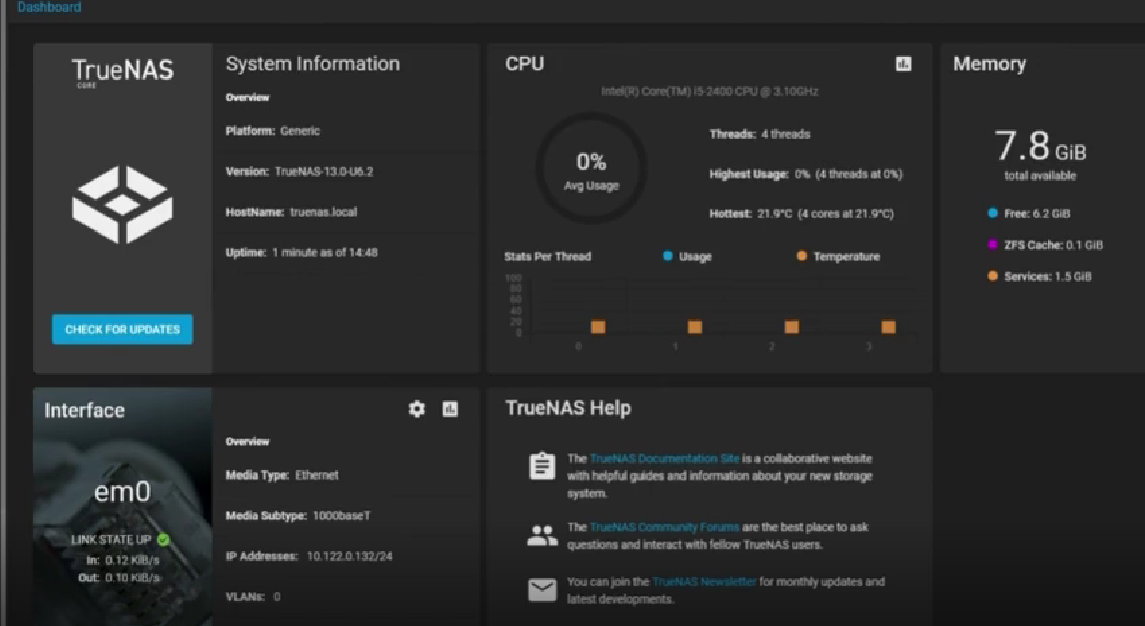Click the Uptime 1 minute value
Screen dimensions: 1145x626
325,253
